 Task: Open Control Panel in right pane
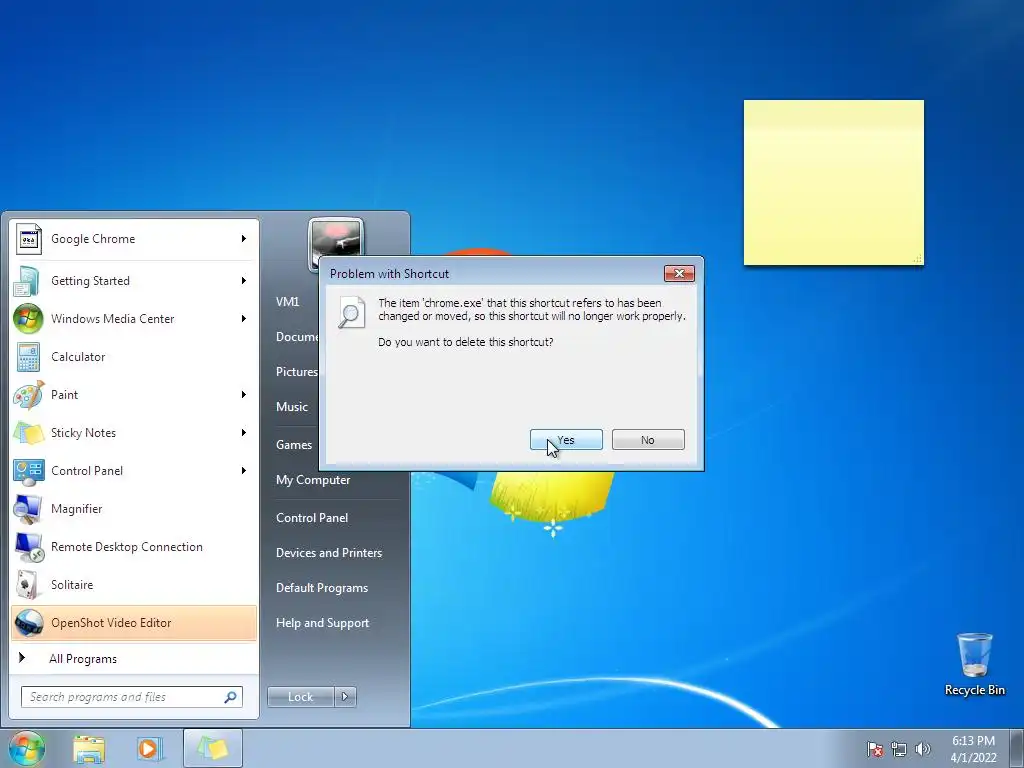point(312,518)
